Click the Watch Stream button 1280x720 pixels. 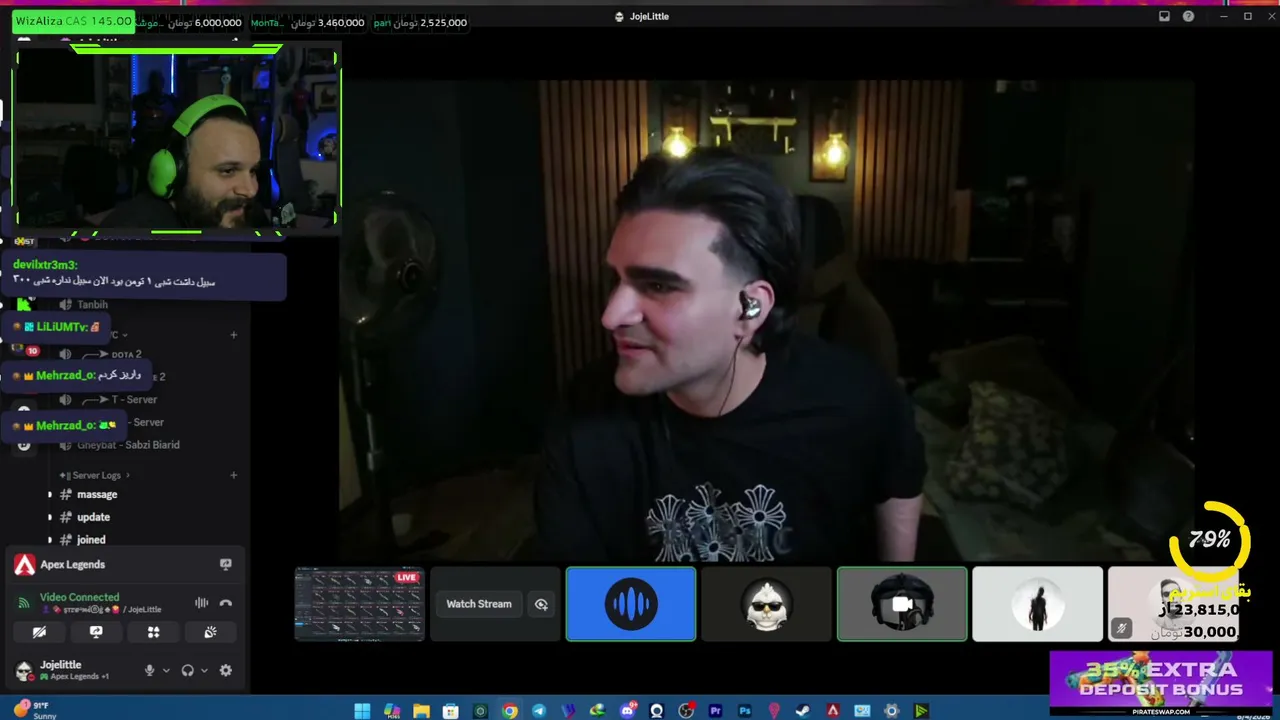[479, 604]
